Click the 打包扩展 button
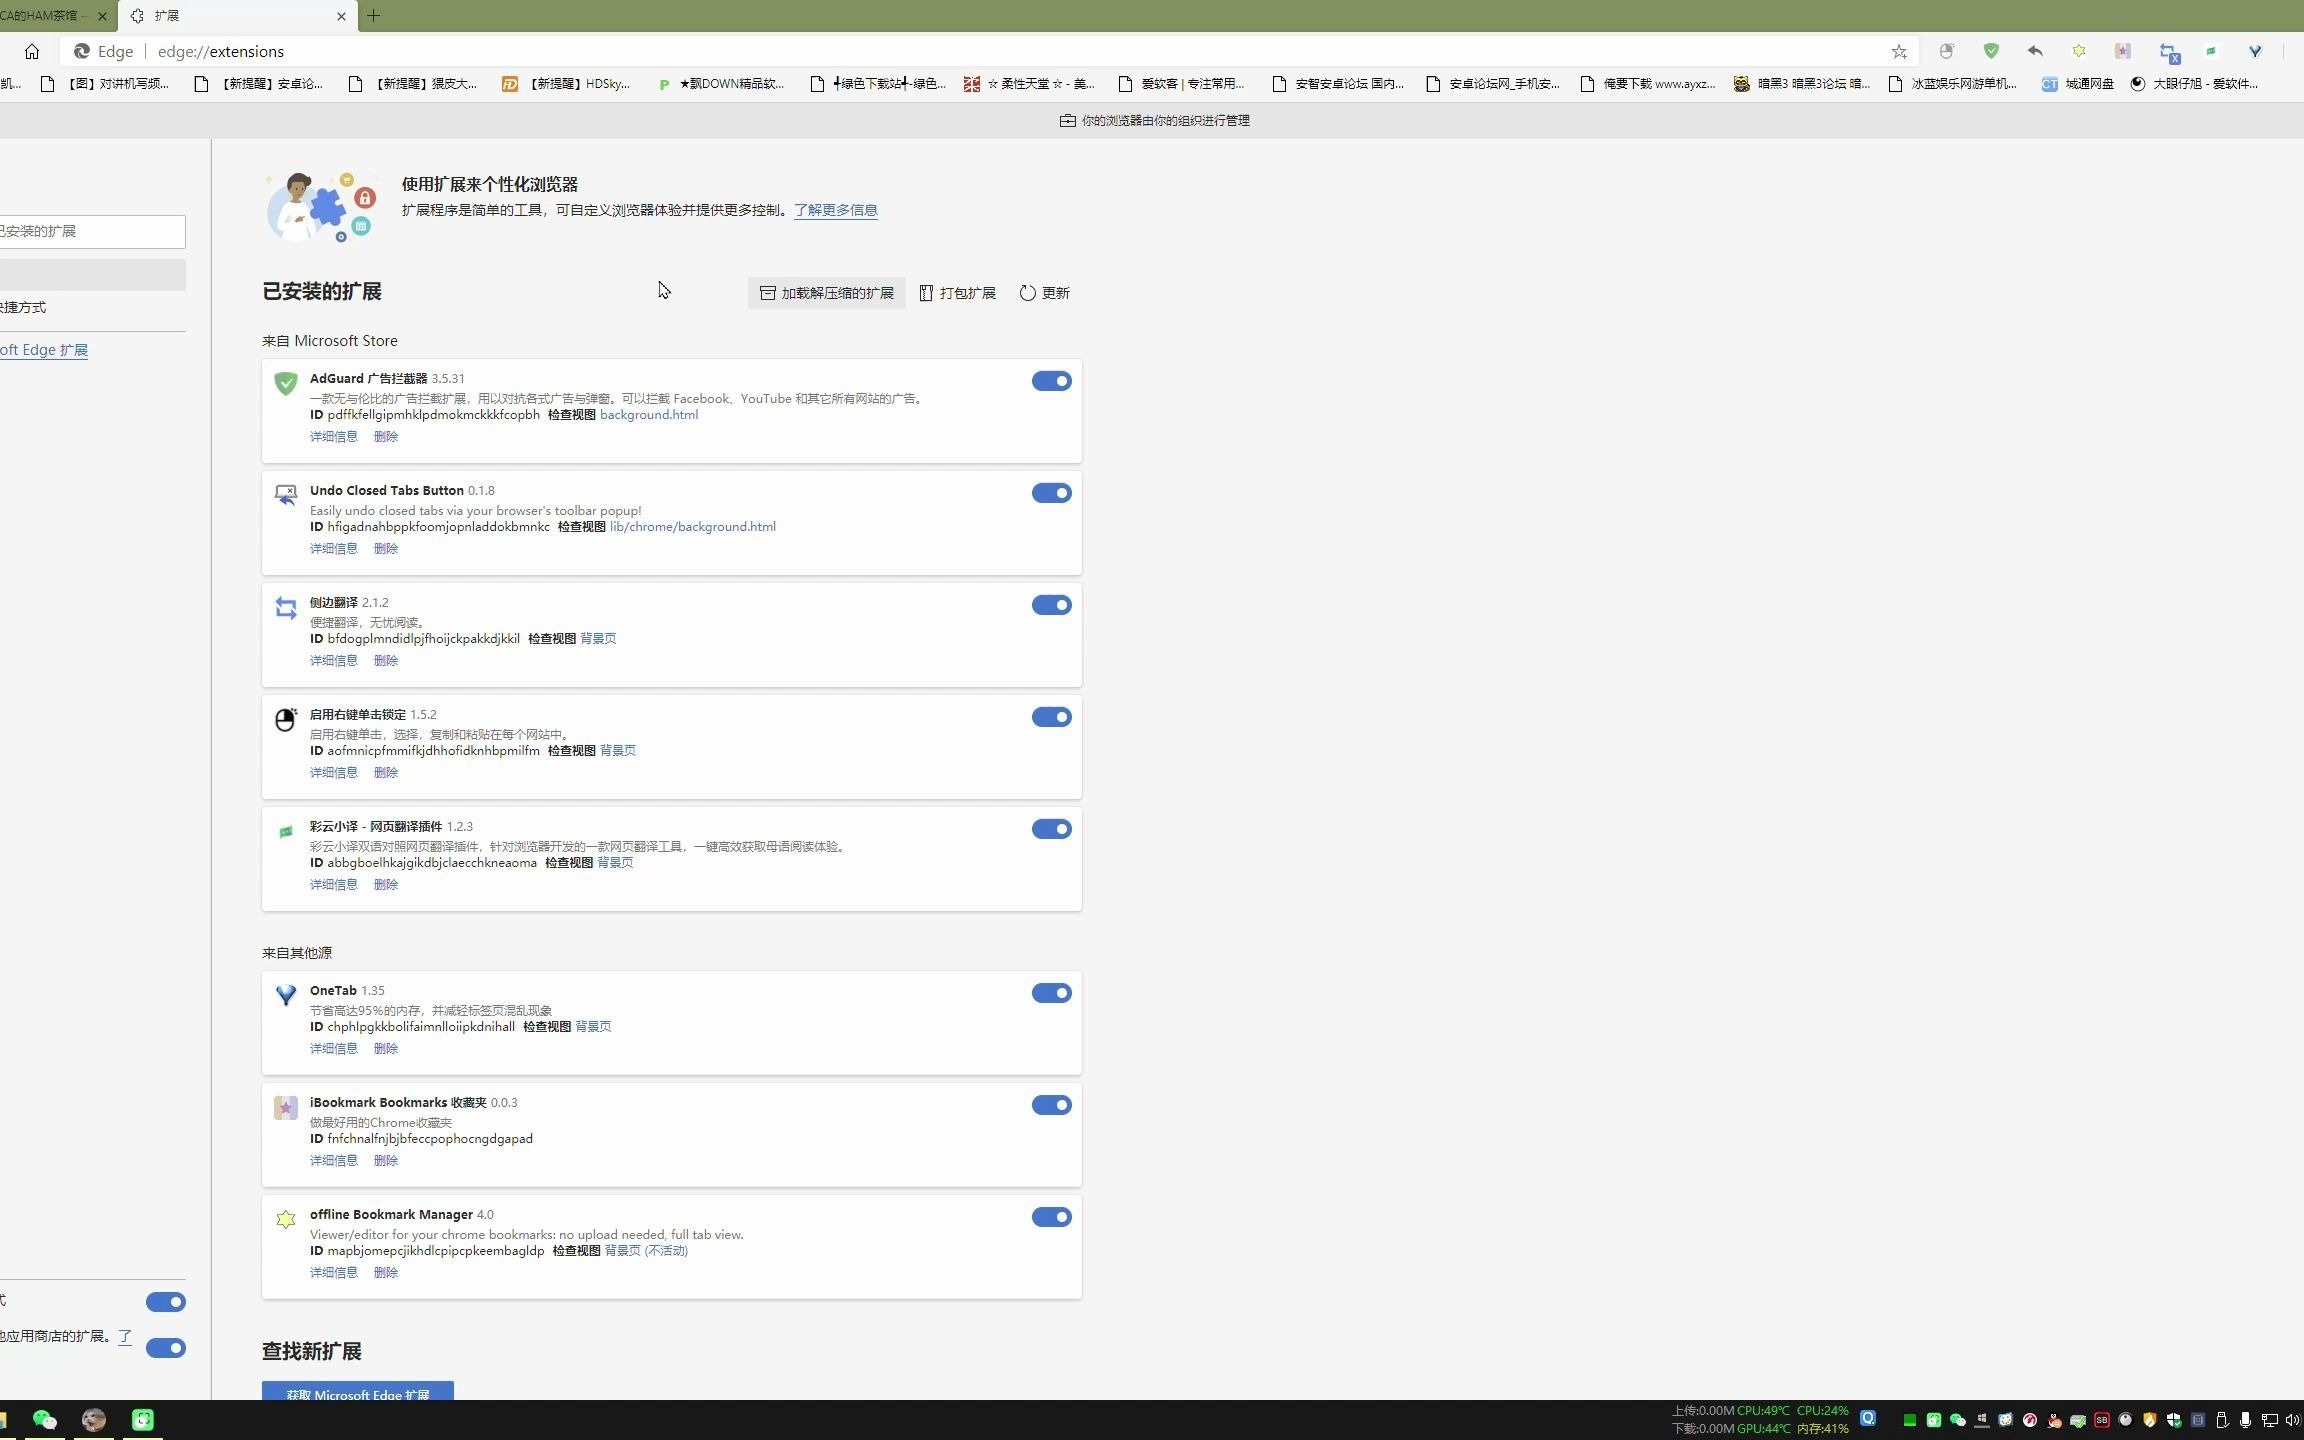The width and height of the screenshot is (2304, 1440). (957, 293)
